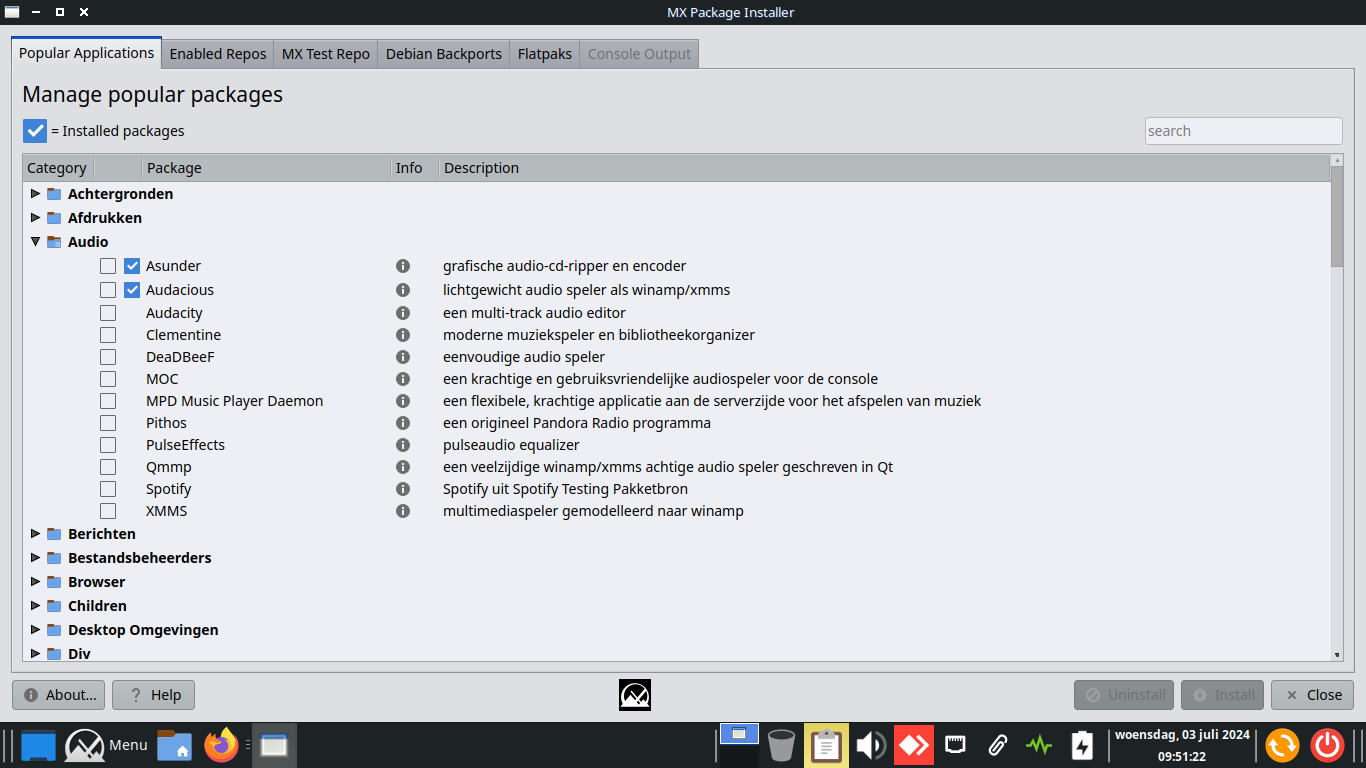
Task: Click the info icon for Audacity
Action: pyautogui.click(x=403, y=313)
